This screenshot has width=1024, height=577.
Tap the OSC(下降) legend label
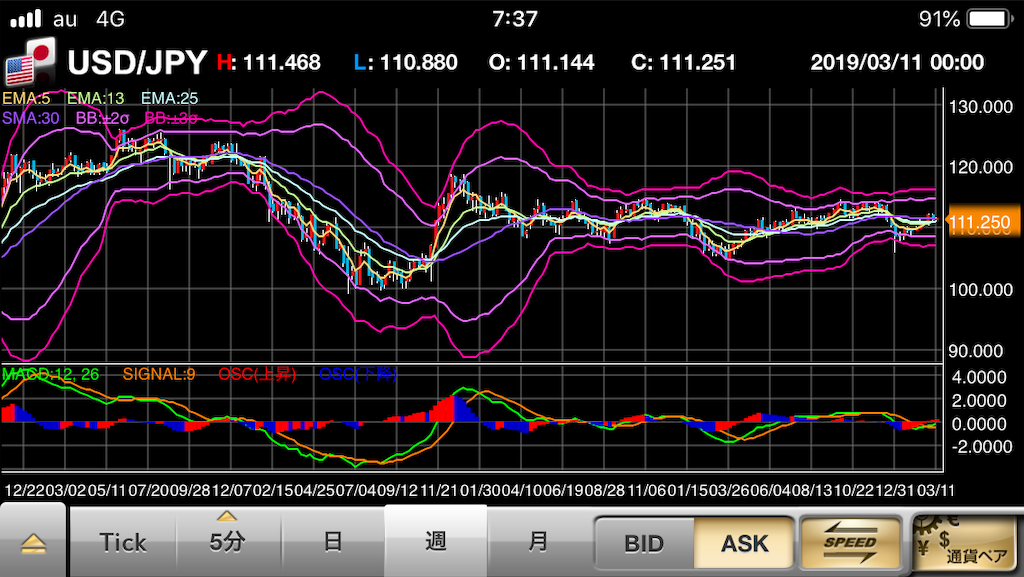click(x=358, y=374)
